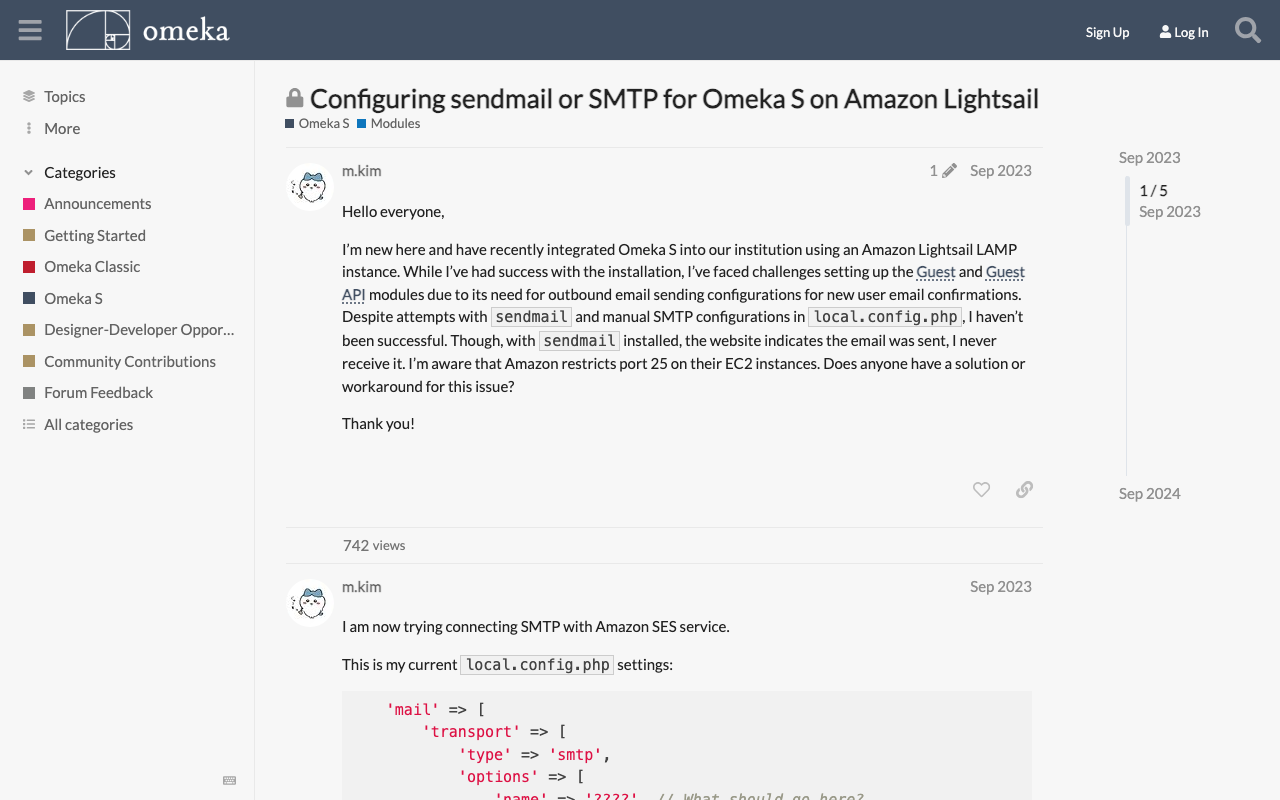
Task: Click the Log In button
Action: pyautogui.click(x=1183, y=31)
